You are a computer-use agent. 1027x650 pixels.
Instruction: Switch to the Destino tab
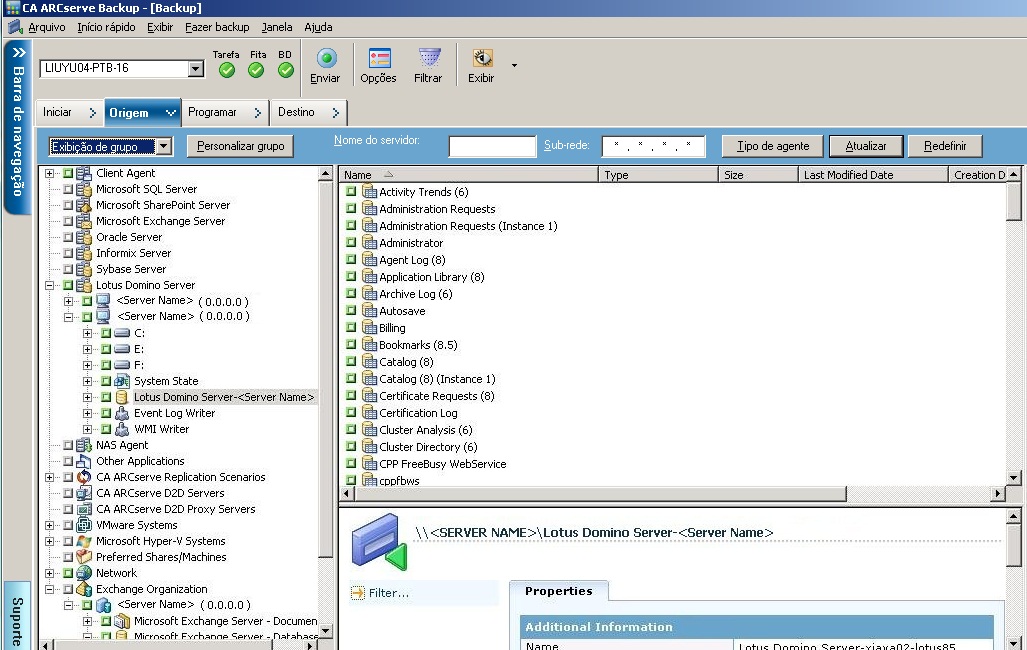pos(308,113)
